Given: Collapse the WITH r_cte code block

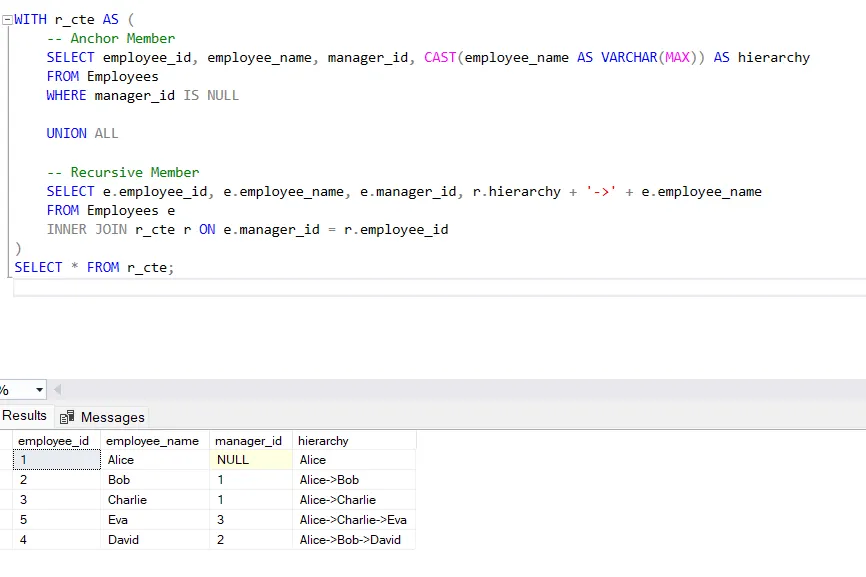Looking at the screenshot, I should point(6,19).
